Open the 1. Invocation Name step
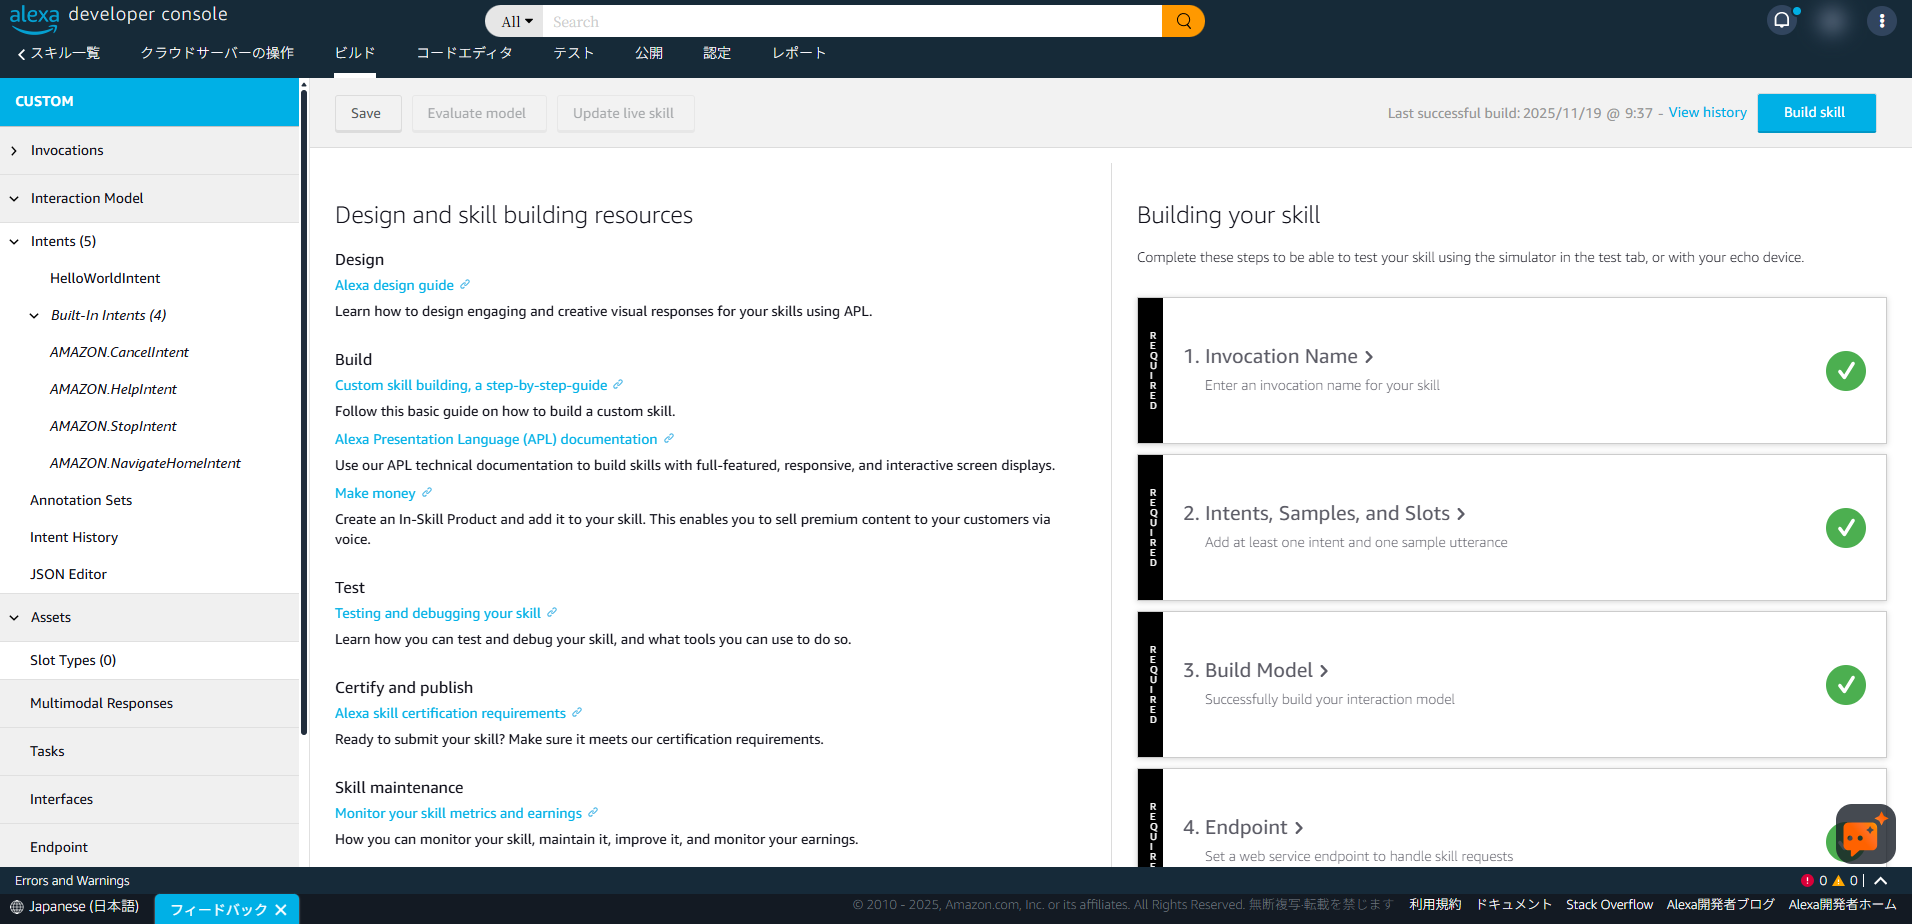This screenshot has height=924, width=1912. point(1279,356)
